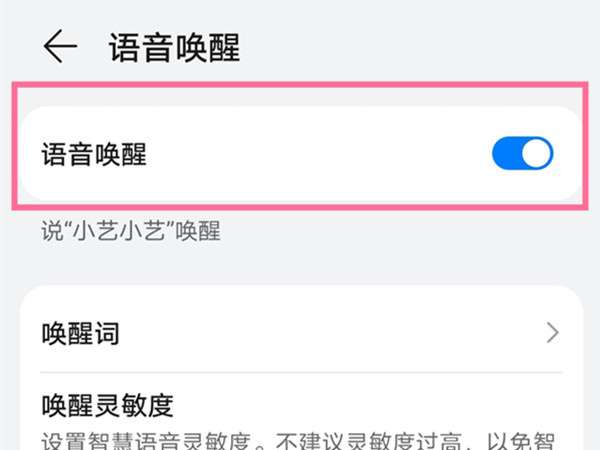Expand the 唤醒词 chevron arrow
This screenshot has height=450, width=600.
pos(553,333)
